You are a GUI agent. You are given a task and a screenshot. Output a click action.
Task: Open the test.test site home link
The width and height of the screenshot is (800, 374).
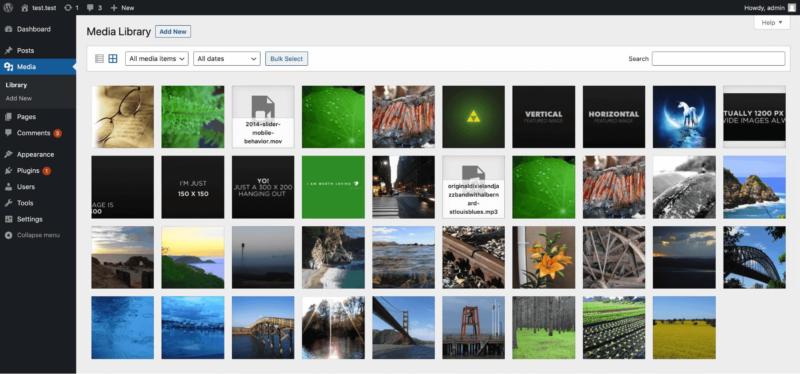(39, 8)
